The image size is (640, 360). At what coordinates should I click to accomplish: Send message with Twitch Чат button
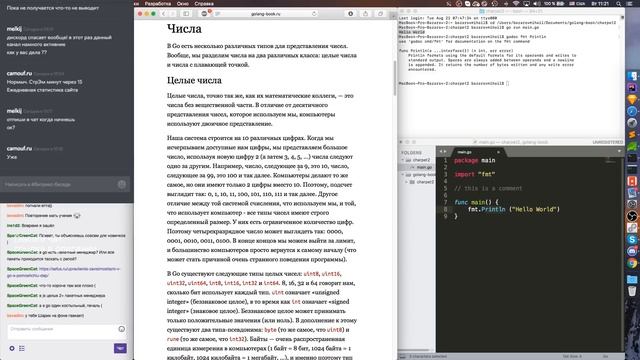(120, 348)
